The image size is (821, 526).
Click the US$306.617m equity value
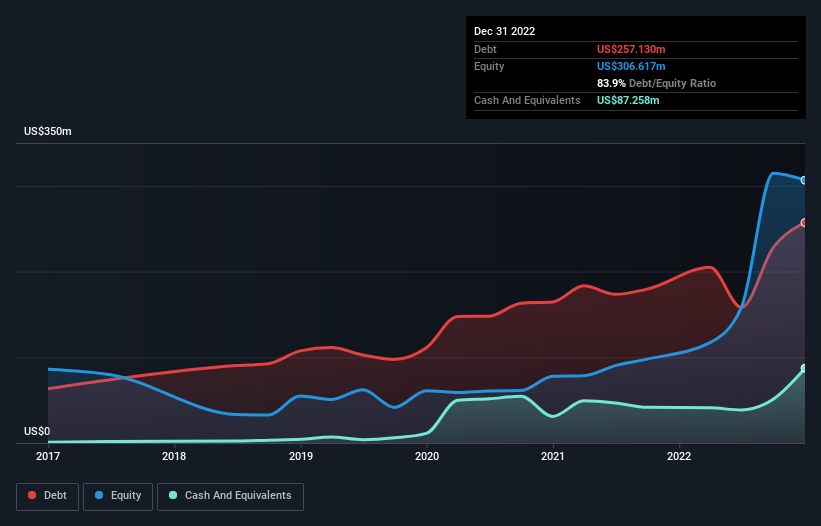tap(631, 66)
